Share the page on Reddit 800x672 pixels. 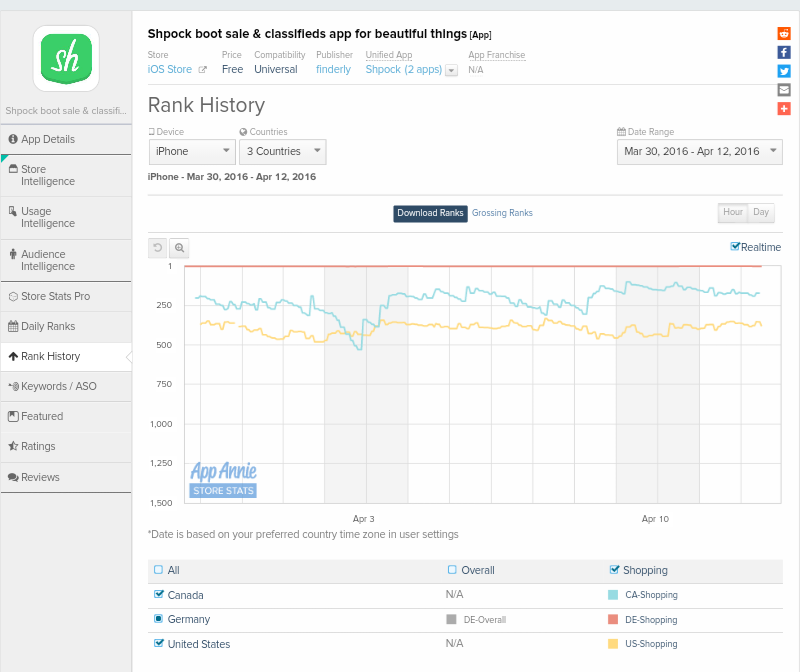[784, 34]
